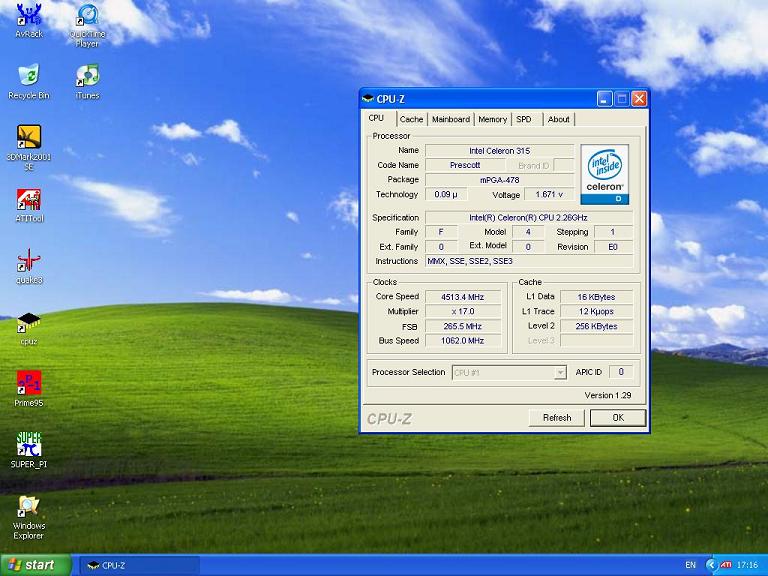Viewport: 768px width, 576px height.
Task: Select the quake3 desktop icon
Action: [x=29, y=266]
